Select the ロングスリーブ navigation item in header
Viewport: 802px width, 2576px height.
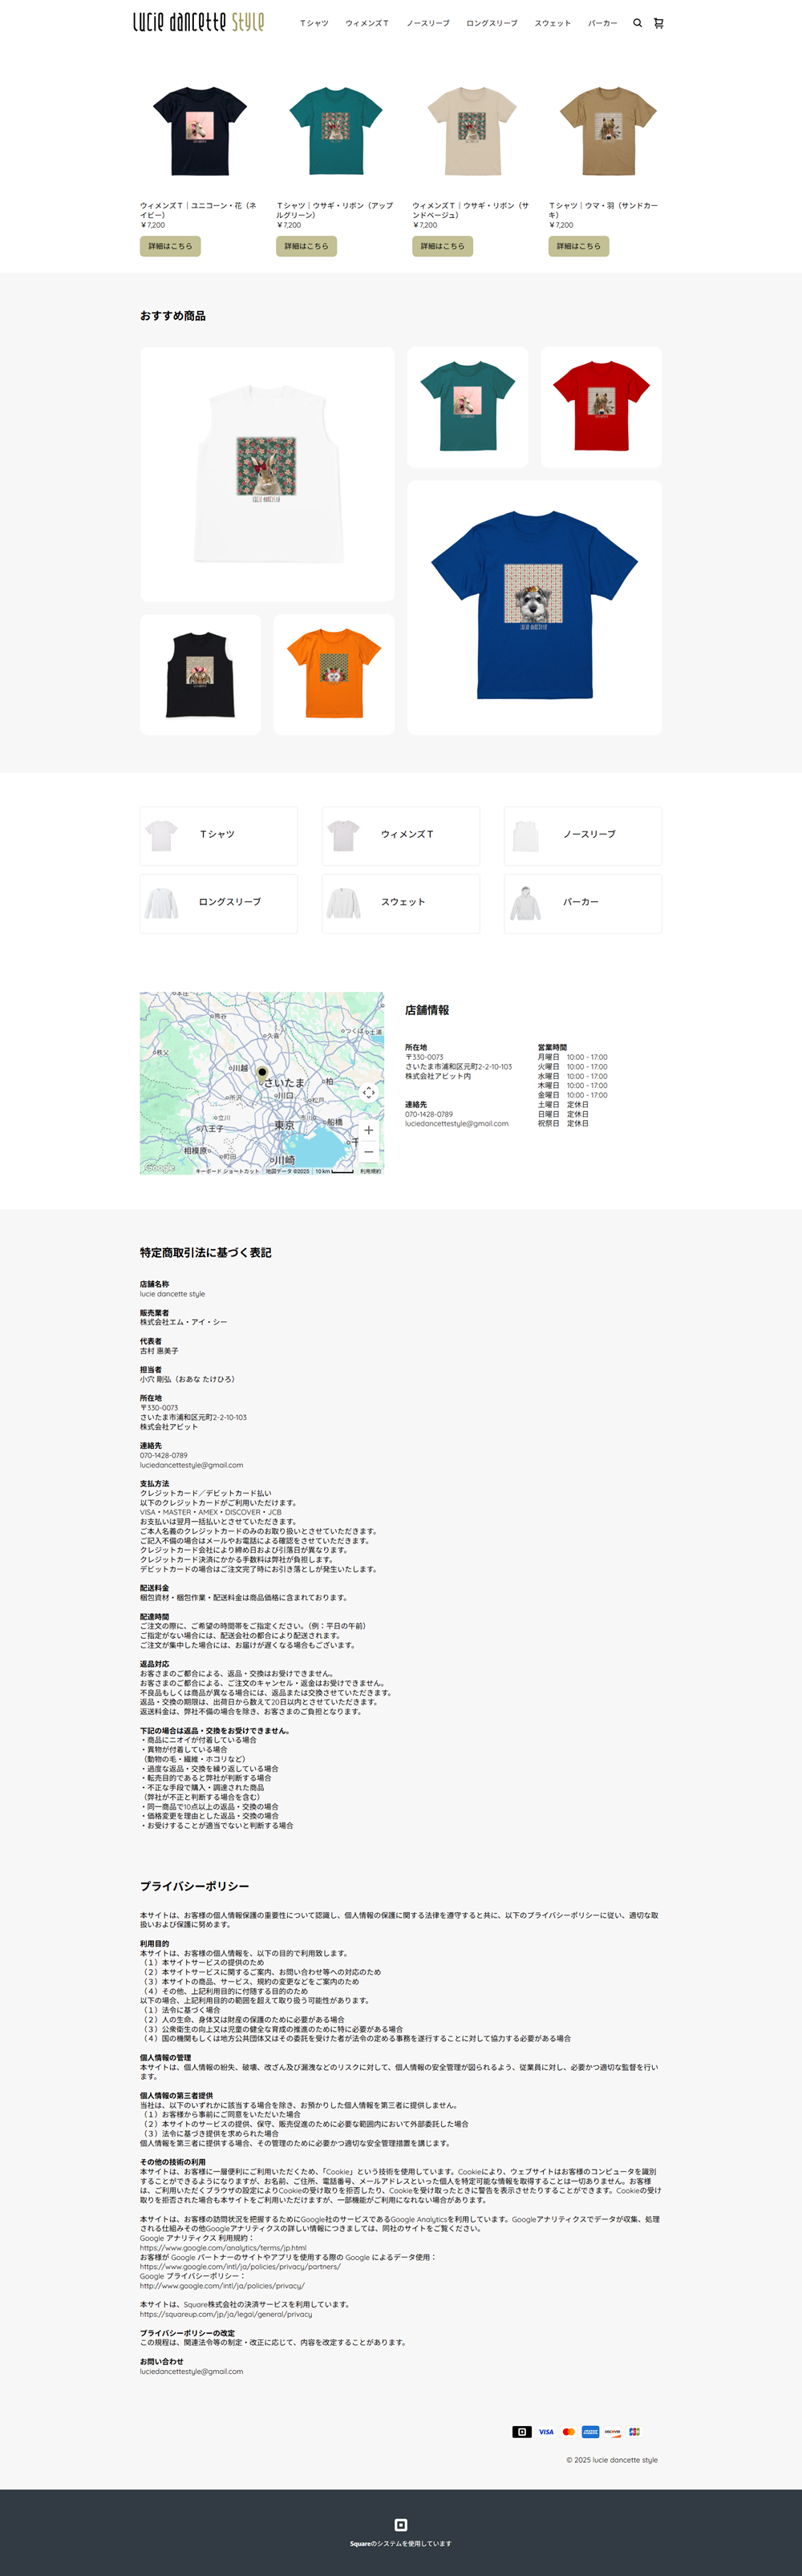pos(491,23)
